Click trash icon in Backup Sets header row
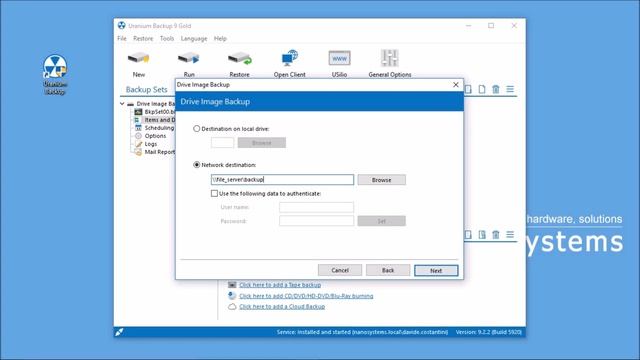Screen dimensions: 640x360 [x=496, y=89]
